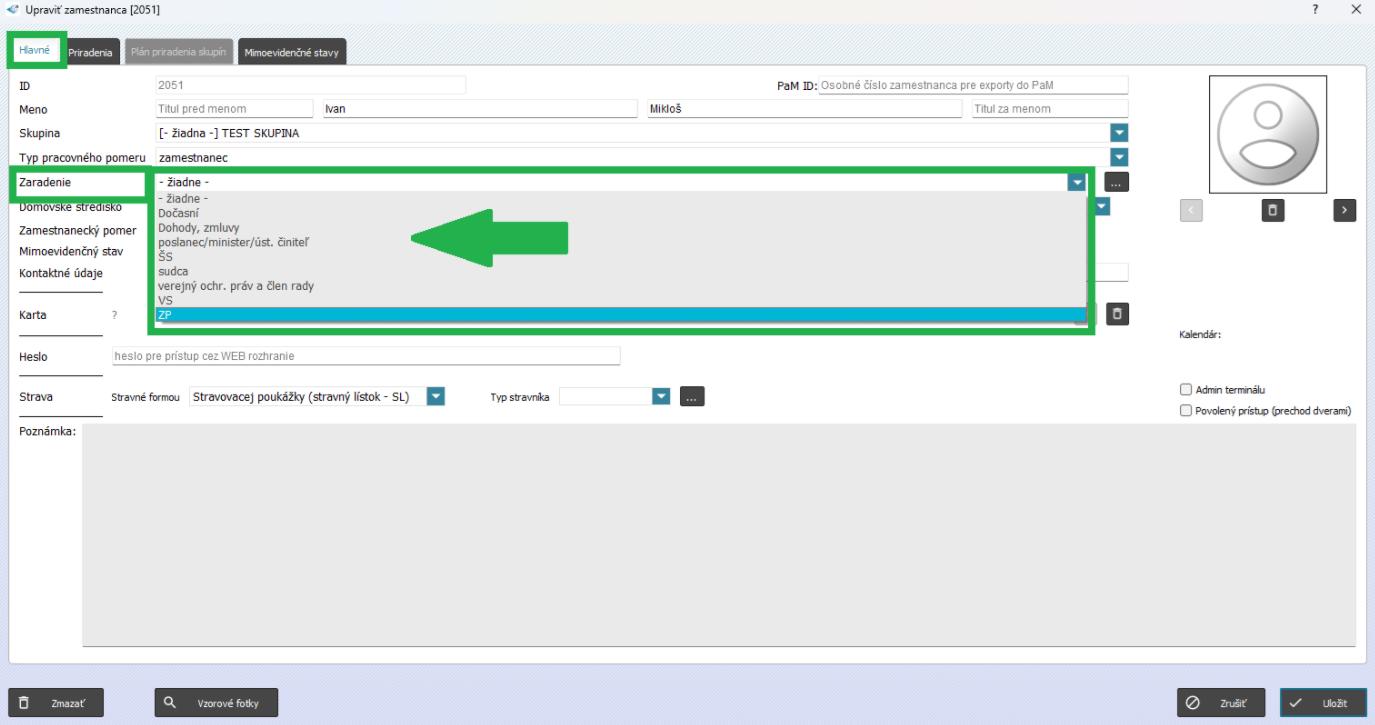Enable the Admin terminálu checkbox
1375x725 pixels.
click(1186, 390)
